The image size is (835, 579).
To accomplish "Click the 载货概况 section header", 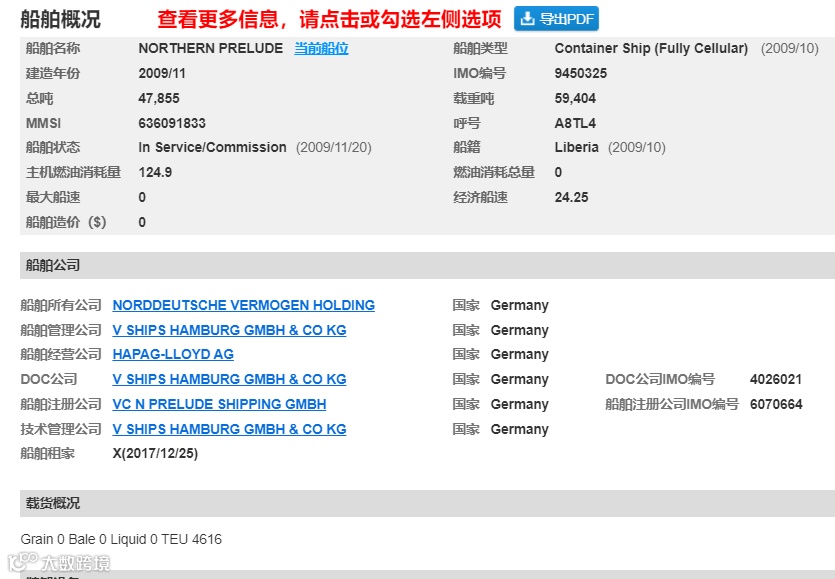I will (427, 503).
